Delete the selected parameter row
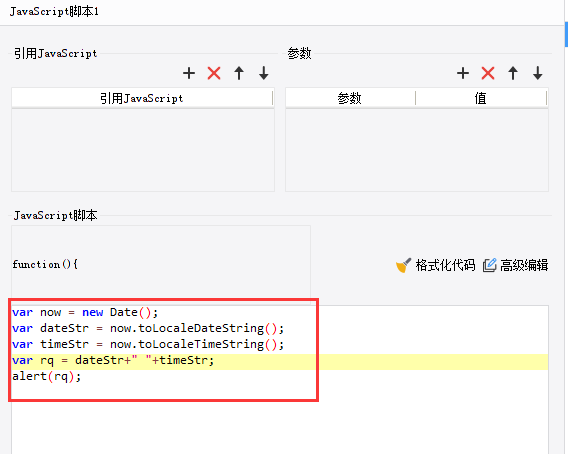568x454 pixels. click(488, 73)
